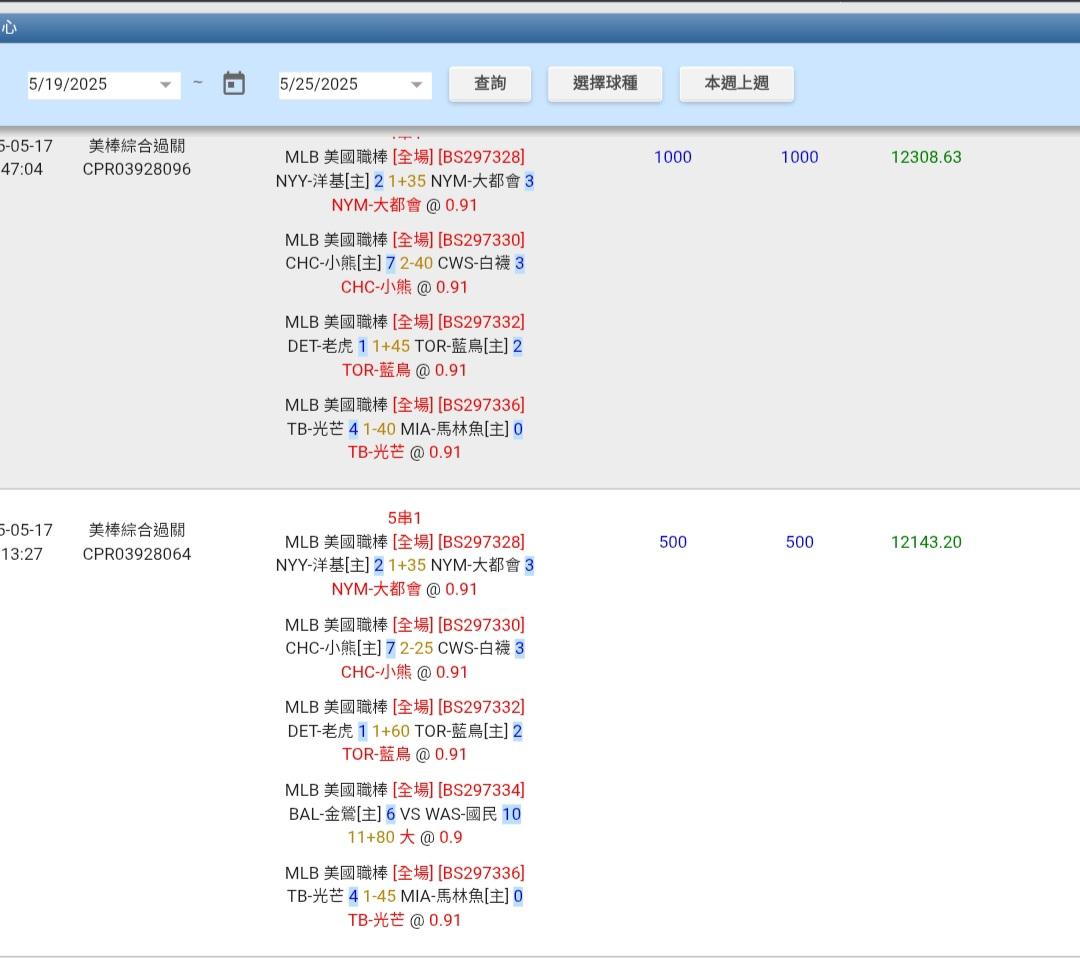The image size is (1080, 958).
Task: Open the 5/19/2025 start date dropdown
Action: pos(104,85)
